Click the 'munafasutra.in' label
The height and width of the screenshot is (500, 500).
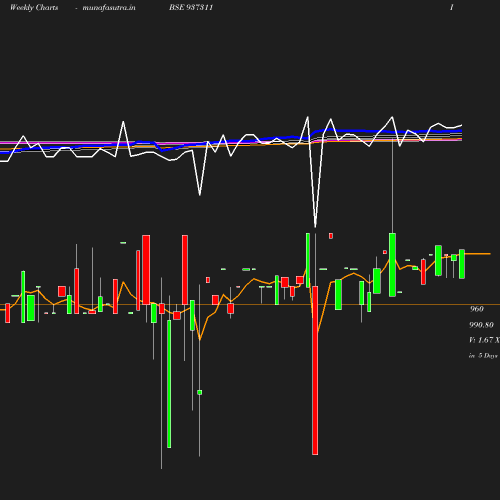(x=109, y=8)
